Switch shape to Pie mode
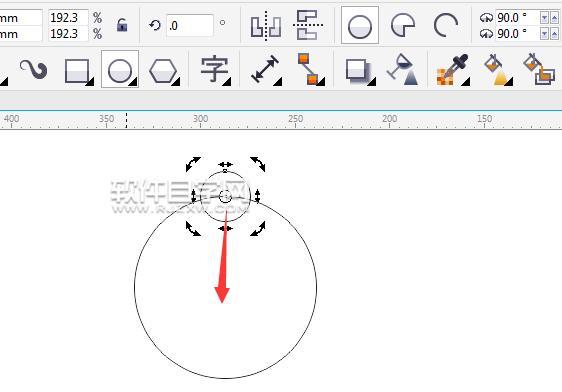The width and height of the screenshot is (562, 392). 403,25
